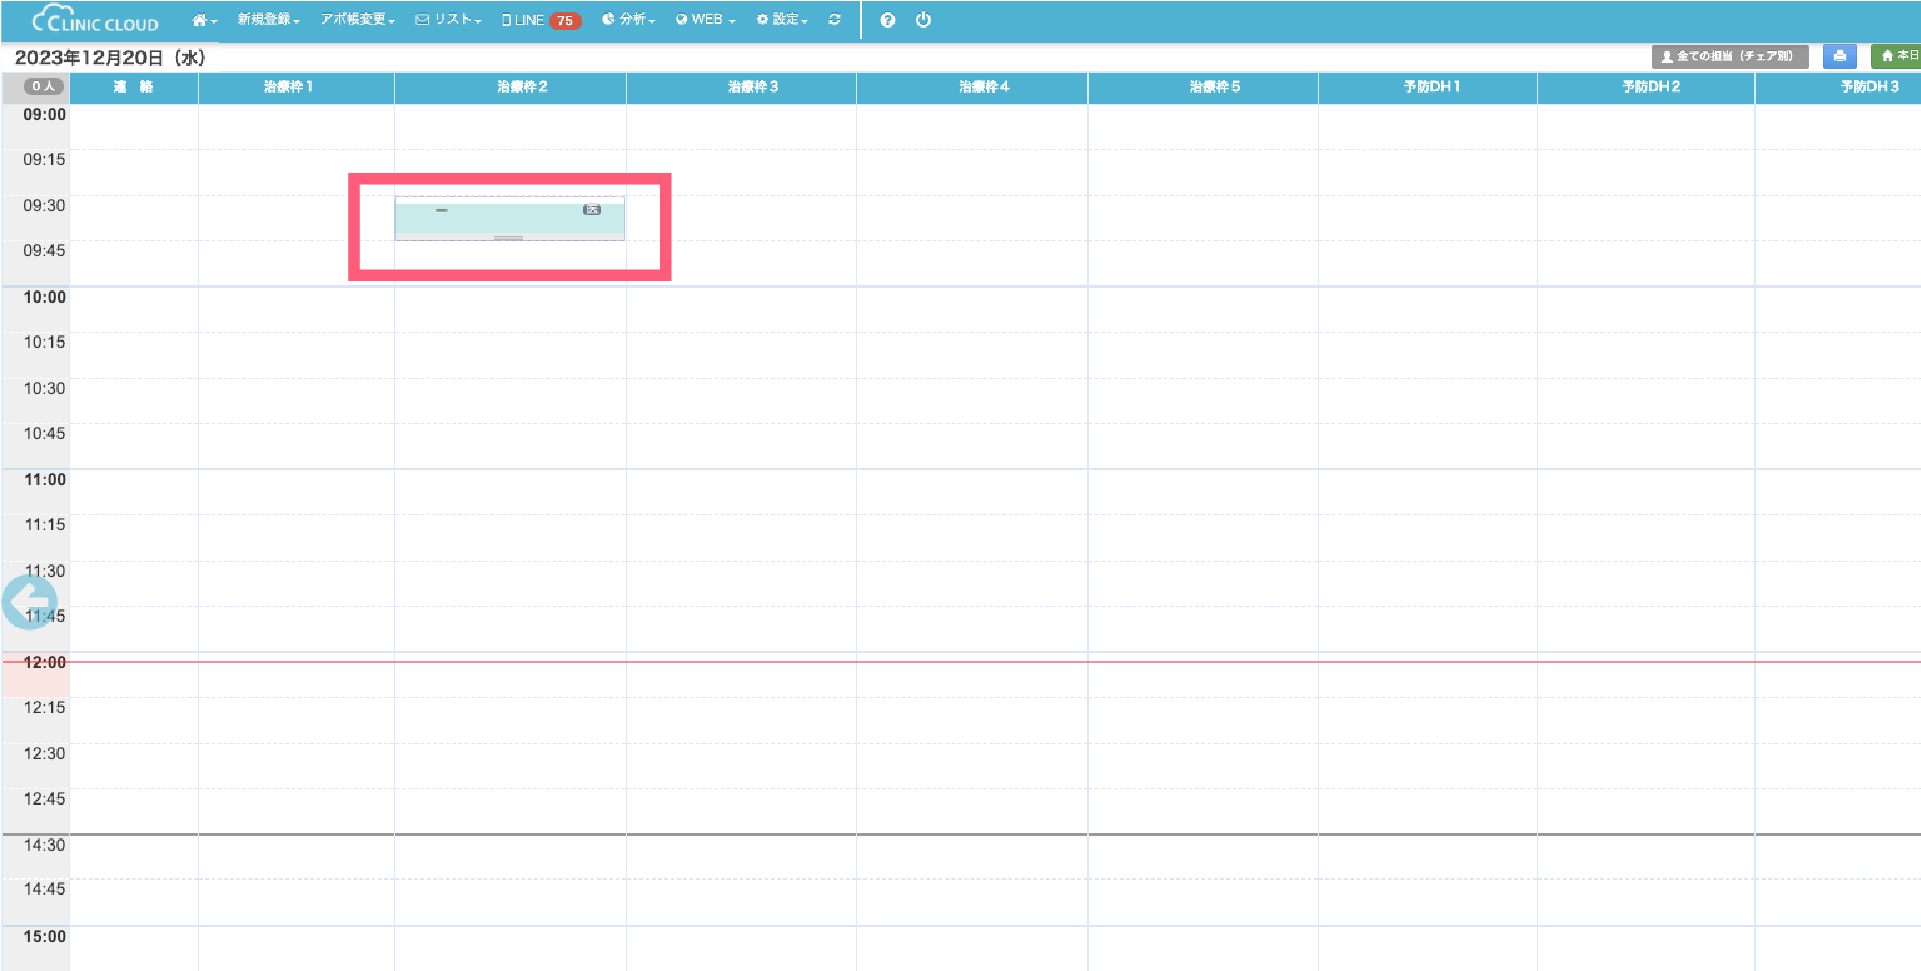Open help via the question mark icon

coord(887,20)
